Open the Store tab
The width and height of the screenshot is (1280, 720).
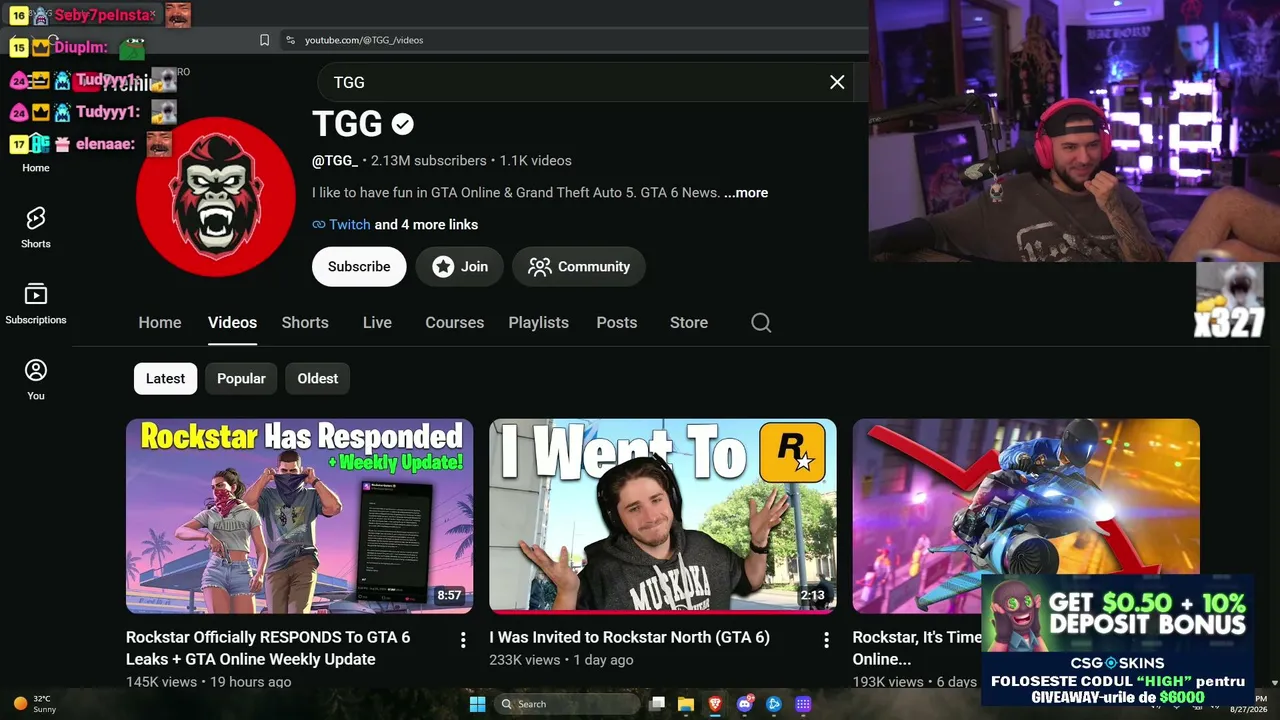point(689,323)
